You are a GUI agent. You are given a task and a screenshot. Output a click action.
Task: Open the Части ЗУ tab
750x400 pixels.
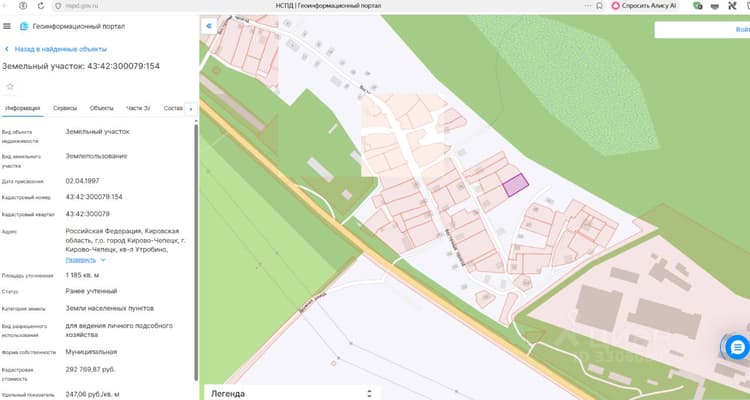pos(138,108)
